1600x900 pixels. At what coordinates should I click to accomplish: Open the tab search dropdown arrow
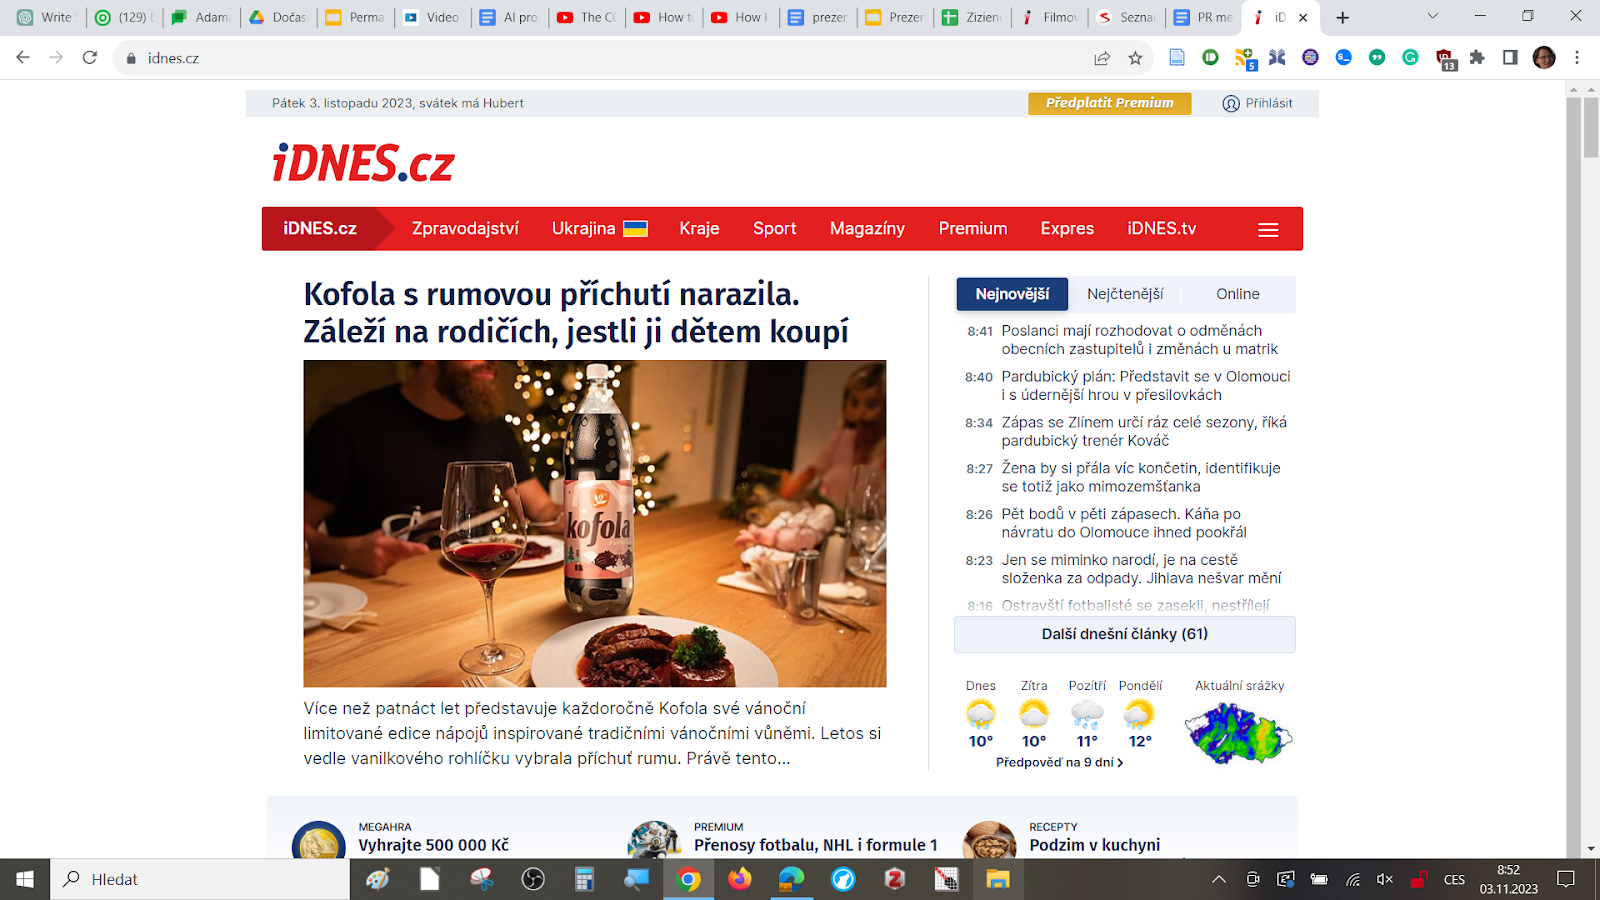tap(1432, 16)
